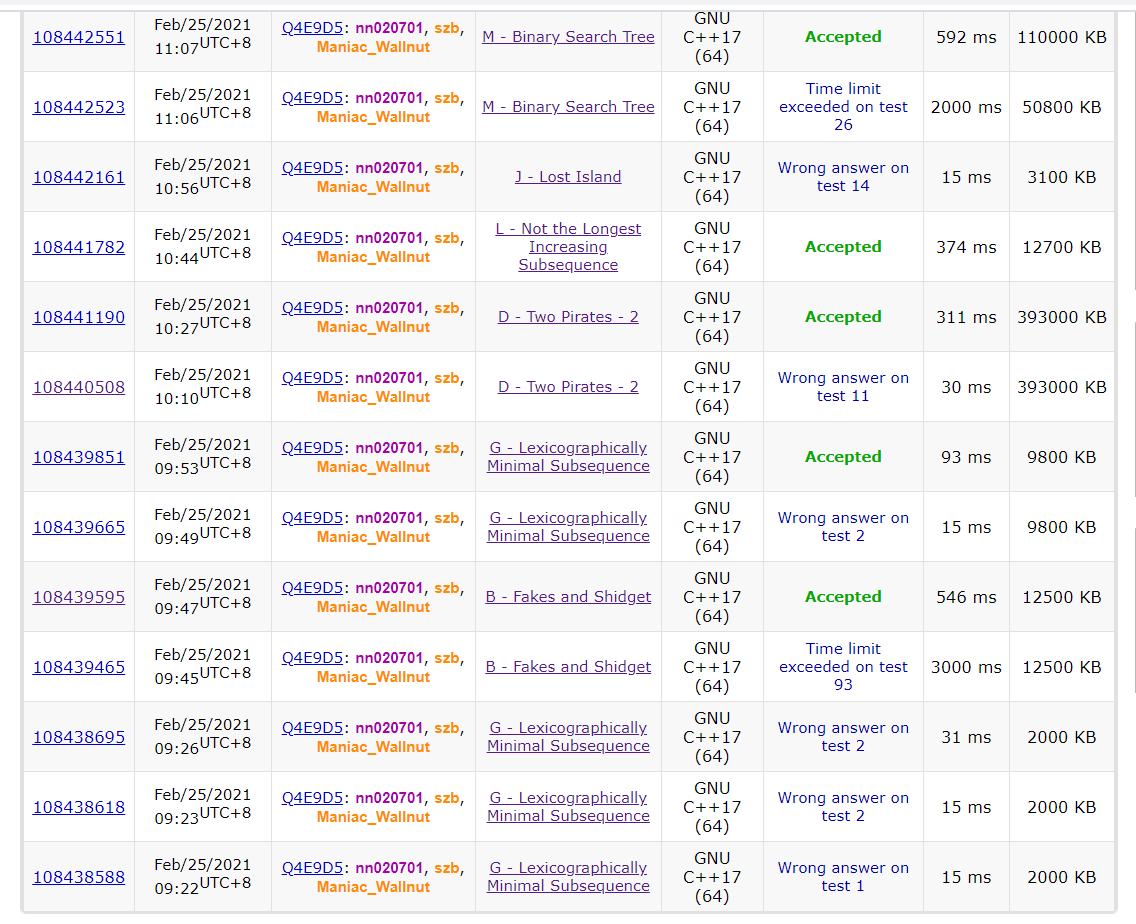Open visited submission link 108439595
This screenshot has height=924, width=1136.
[79, 597]
